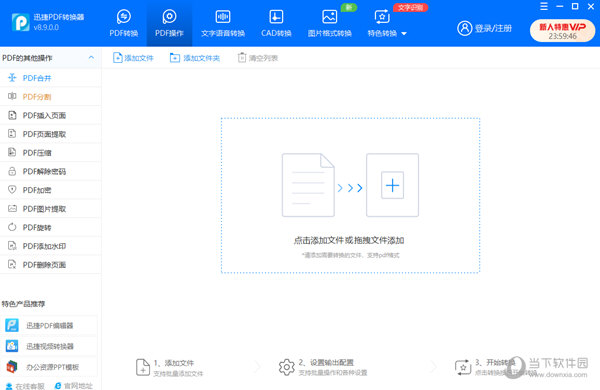
Task: Click the step 3 convert icon
Action: pyautogui.click(x=463, y=367)
